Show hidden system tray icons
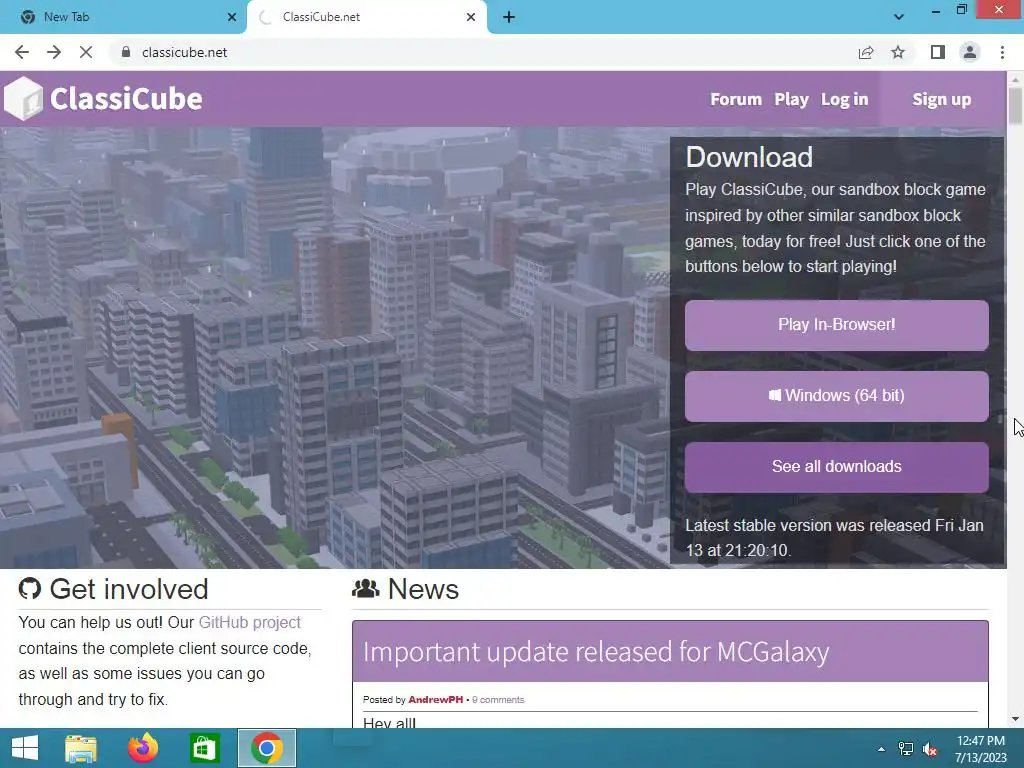The image size is (1024, 768). [881, 749]
